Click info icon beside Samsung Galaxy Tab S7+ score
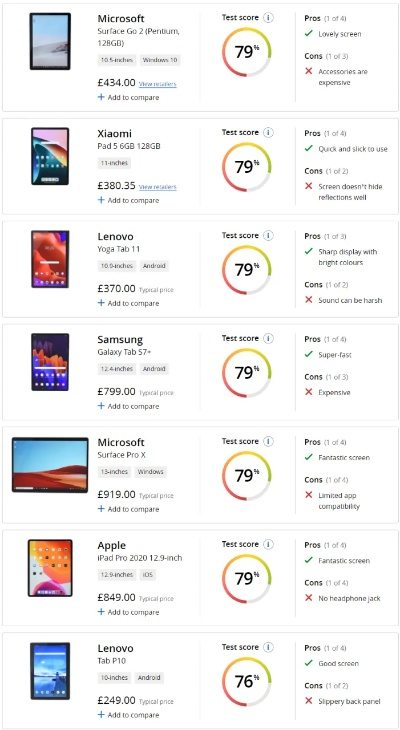The width and height of the screenshot is (400, 730). coord(268,338)
